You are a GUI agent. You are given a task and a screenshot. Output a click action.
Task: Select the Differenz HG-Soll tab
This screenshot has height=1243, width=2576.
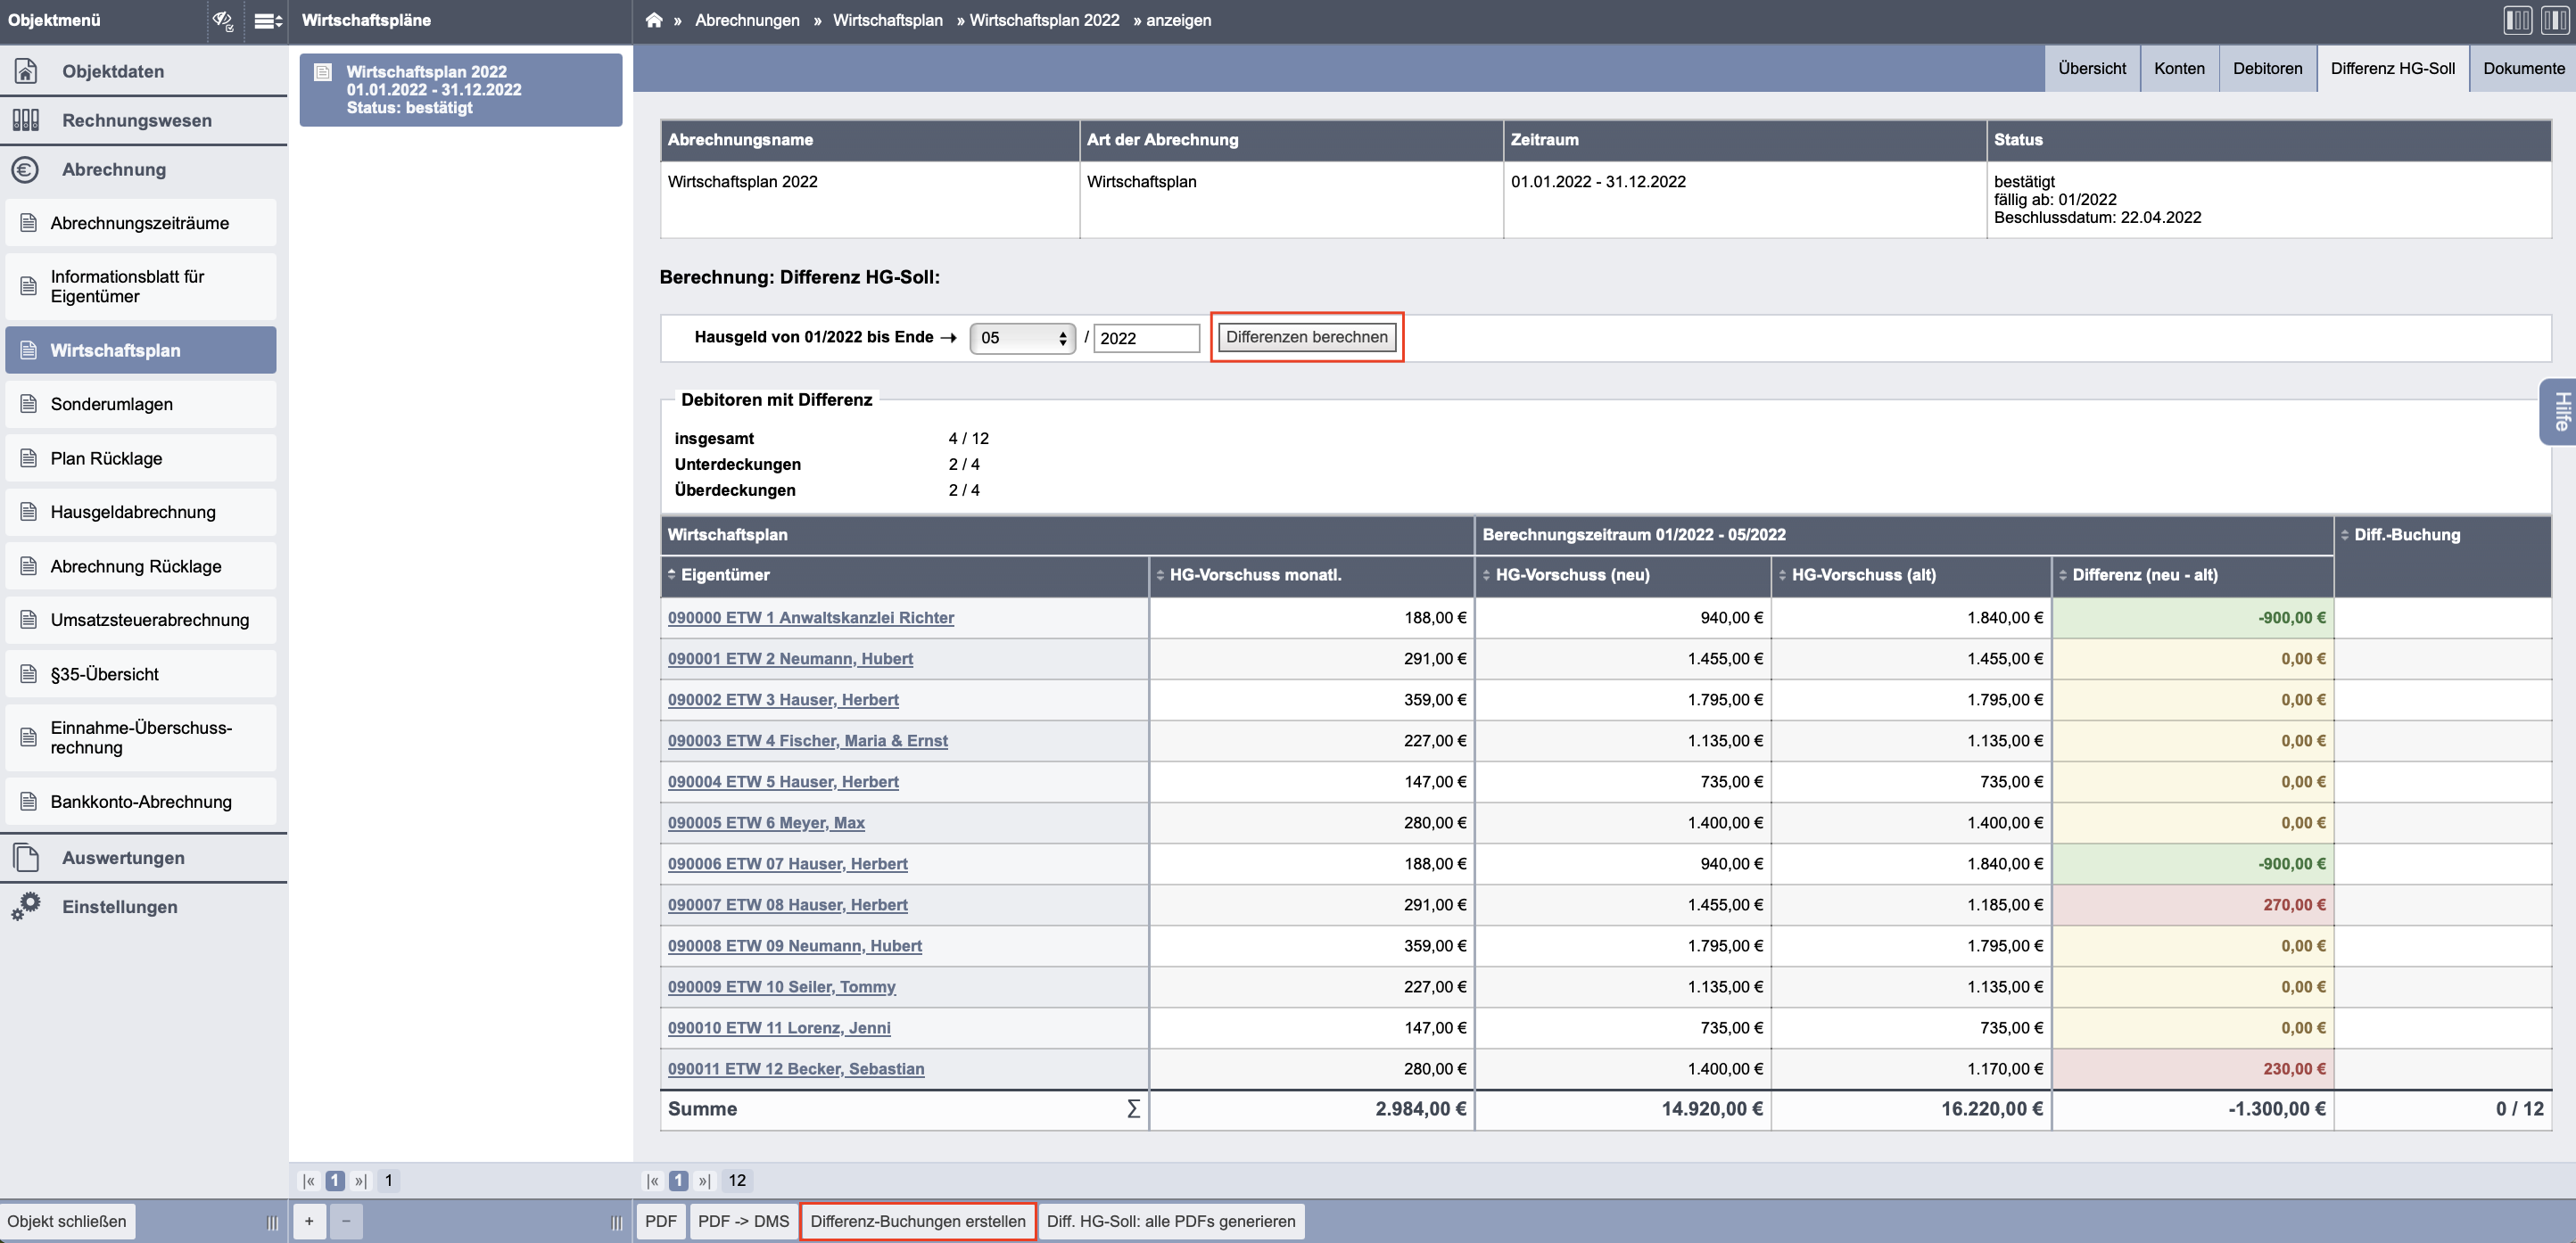pos(2392,68)
